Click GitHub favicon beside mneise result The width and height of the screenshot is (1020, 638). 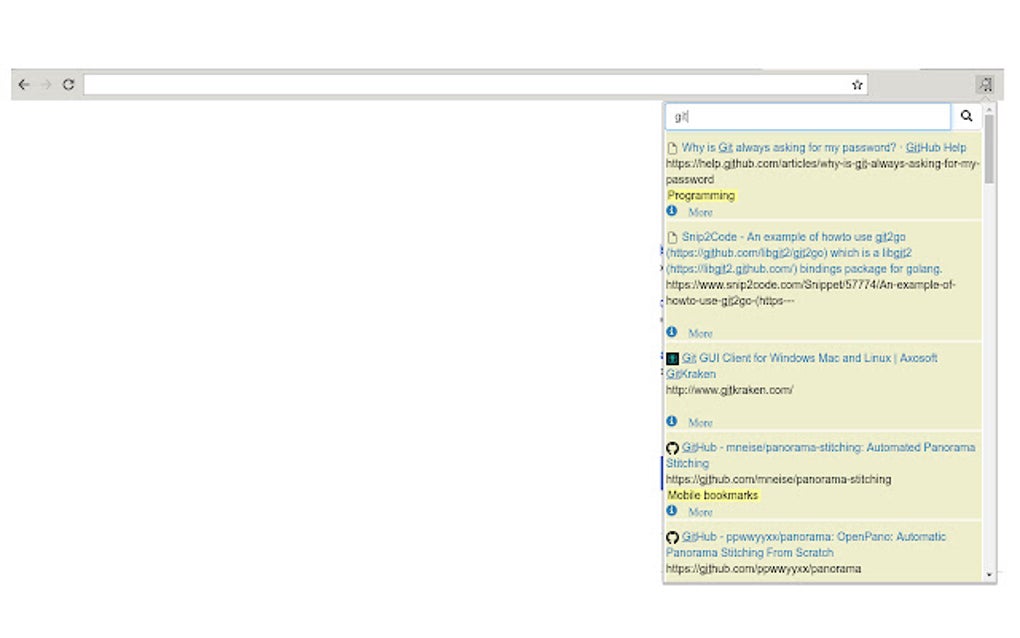[x=673, y=448]
